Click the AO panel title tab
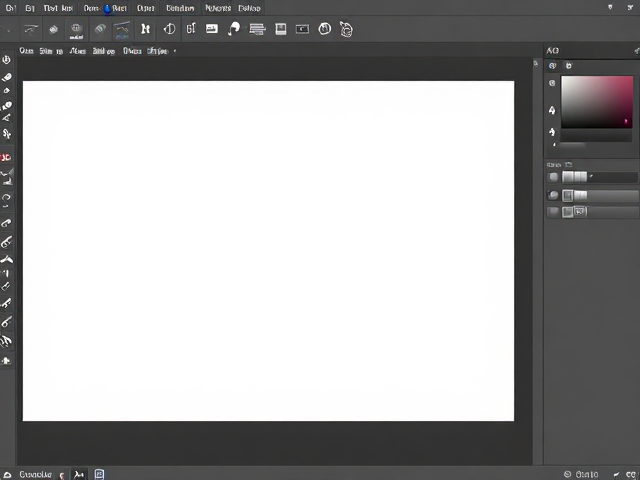This screenshot has height=480, width=640. [x=552, y=51]
